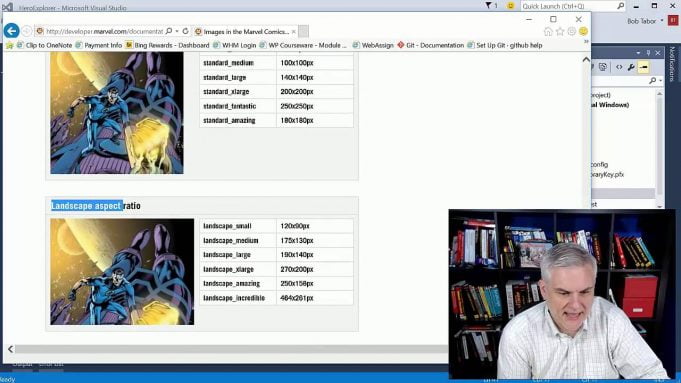The image size is (681, 383).
Task: Click the Add to favorites bar star icon
Action: [x=10, y=45]
